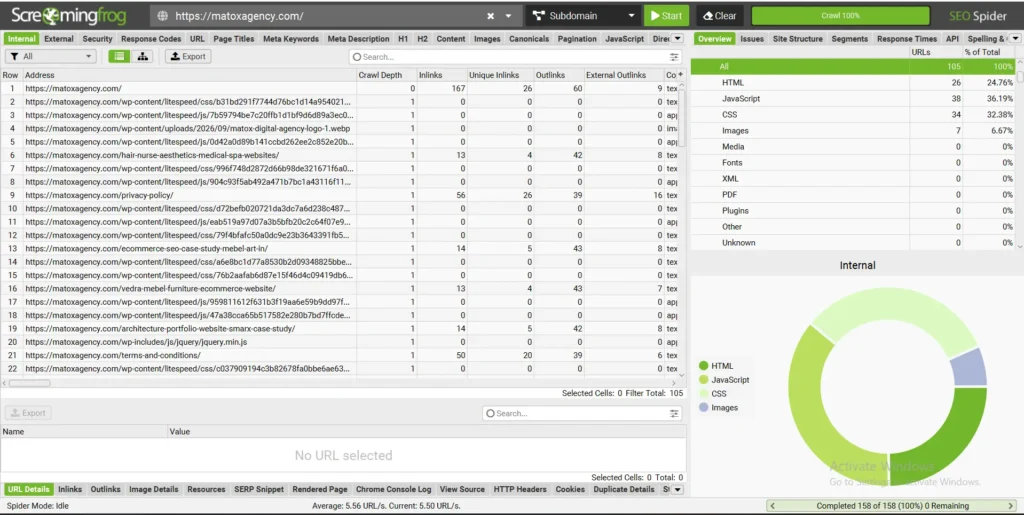Select the matox-digital-agency-logo-1.webp row

[x=340, y=129]
